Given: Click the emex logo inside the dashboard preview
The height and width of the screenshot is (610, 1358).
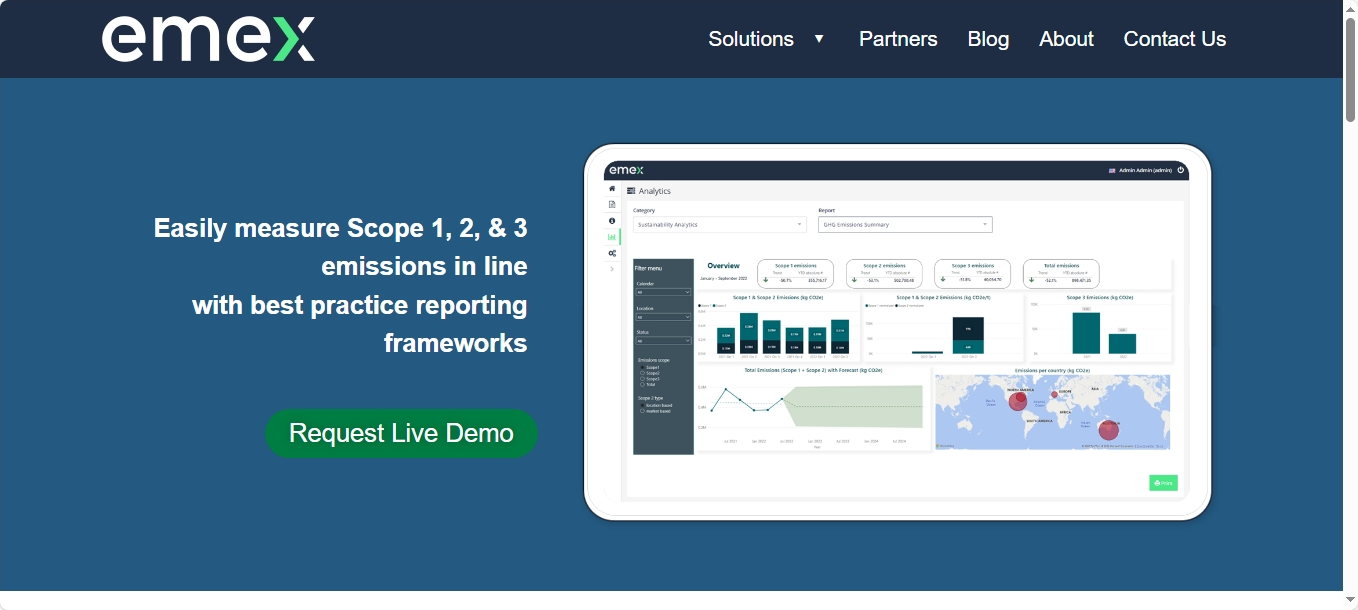Looking at the screenshot, I should coord(627,170).
